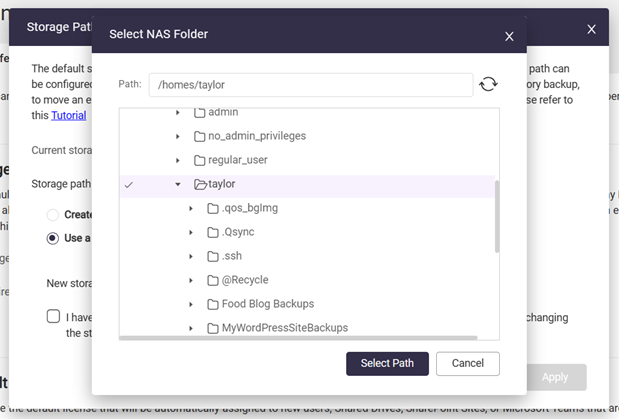Click the Path input field
619x419 pixels.
[x=310, y=85]
